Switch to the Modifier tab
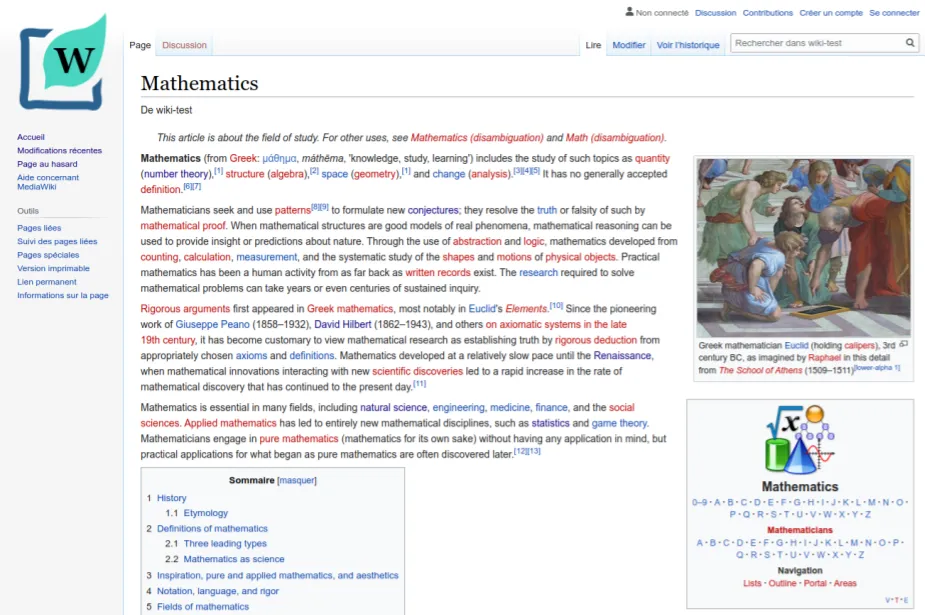The height and width of the screenshot is (615, 925). (628, 45)
